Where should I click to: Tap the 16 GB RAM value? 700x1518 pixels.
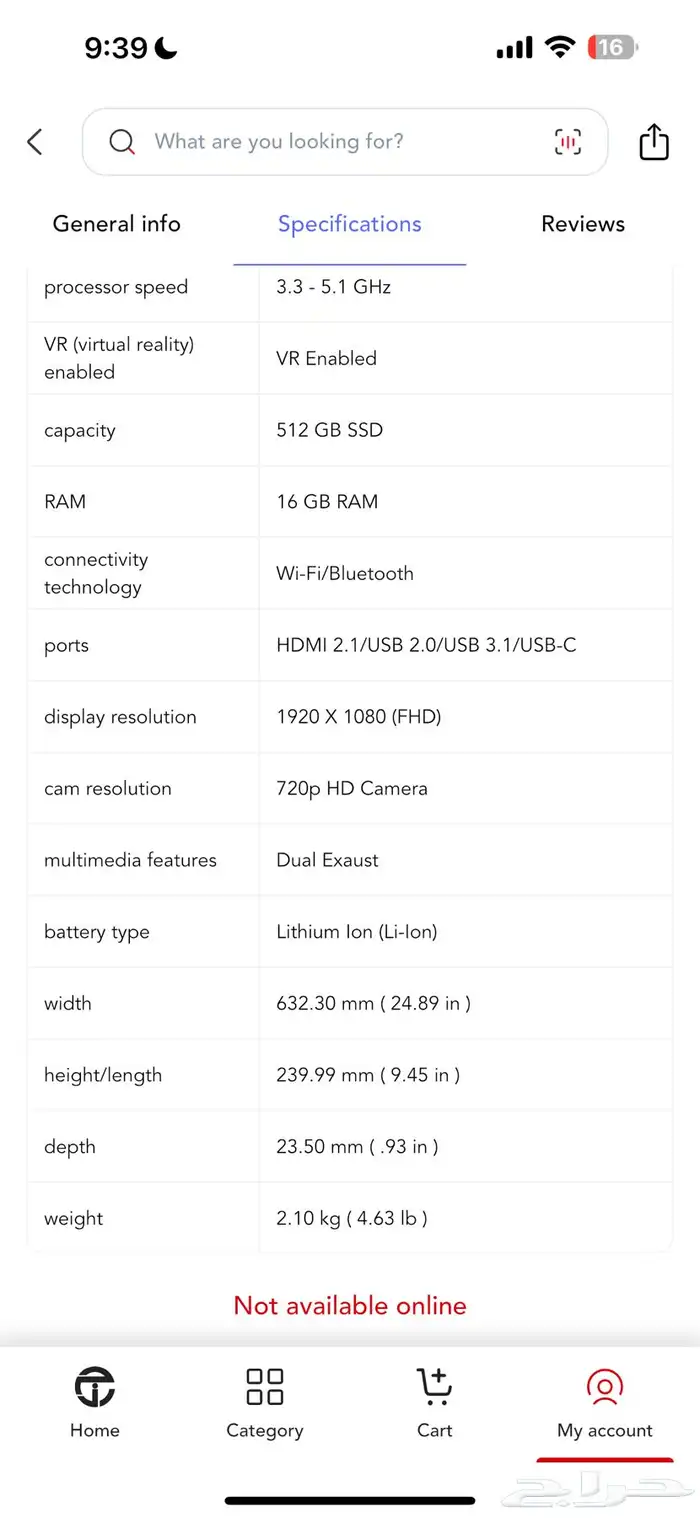(327, 502)
